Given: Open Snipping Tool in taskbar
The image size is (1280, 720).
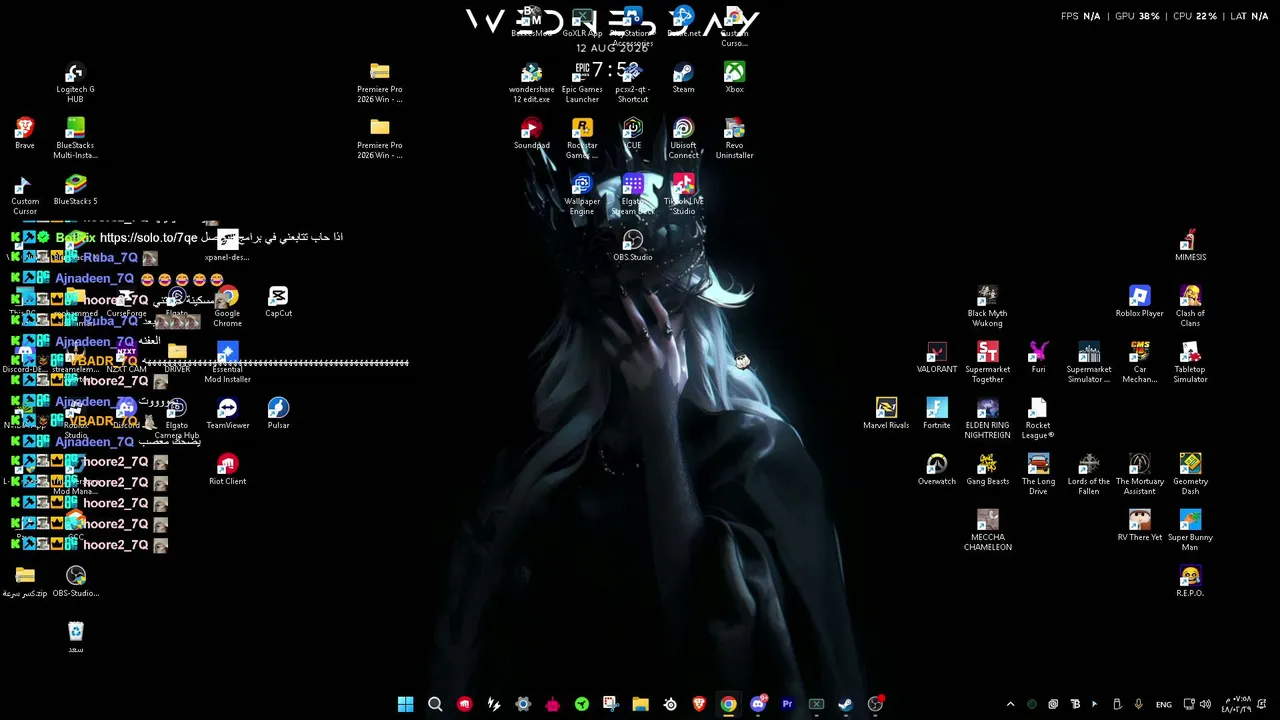Looking at the screenshot, I should (611, 704).
